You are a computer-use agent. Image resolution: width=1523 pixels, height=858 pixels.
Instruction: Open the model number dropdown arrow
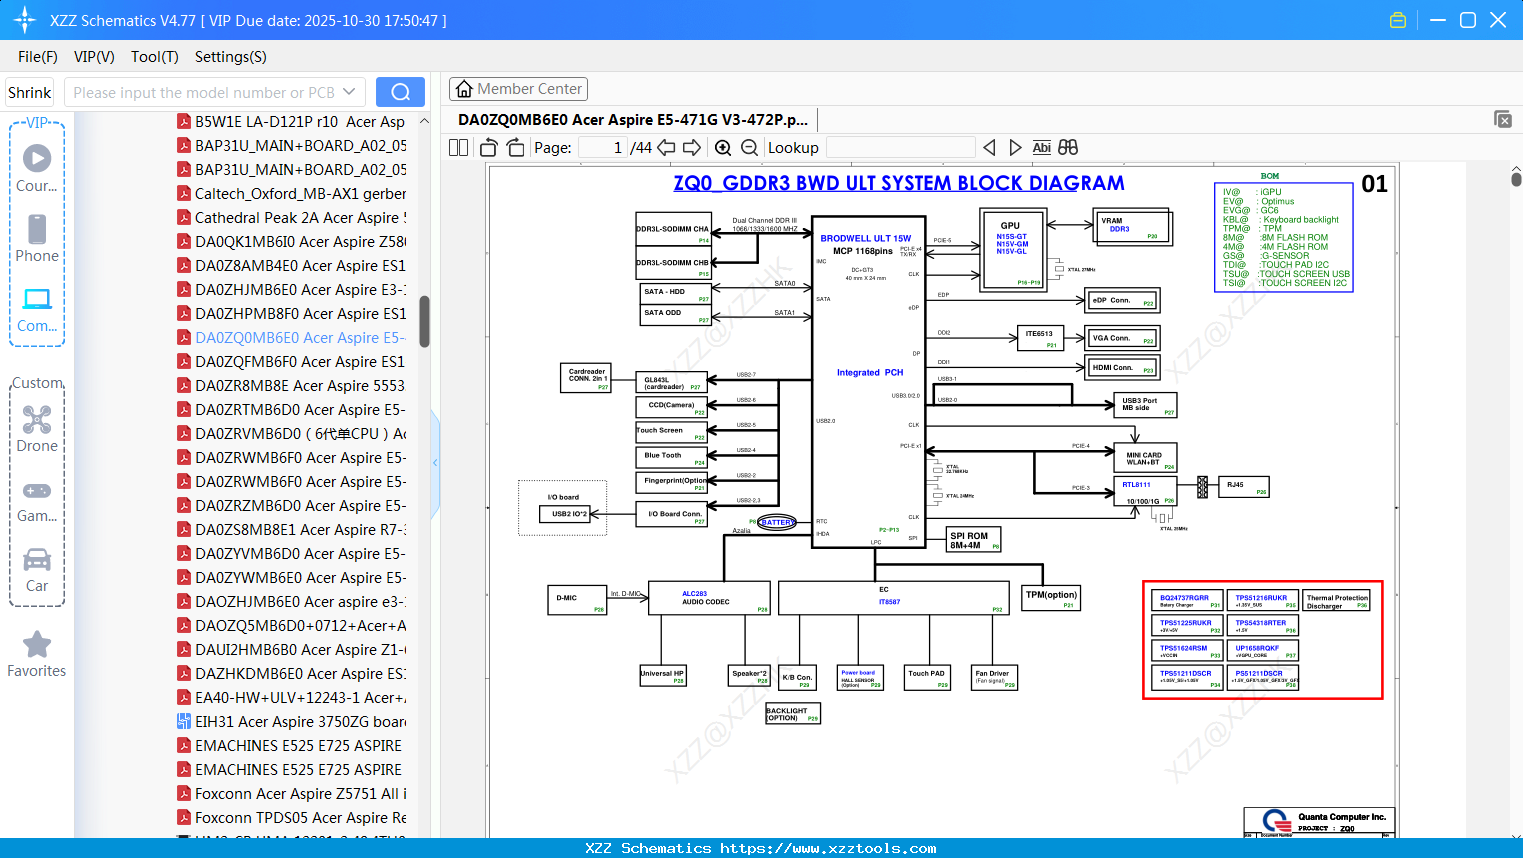pyautogui.click(x=349, y=92)
